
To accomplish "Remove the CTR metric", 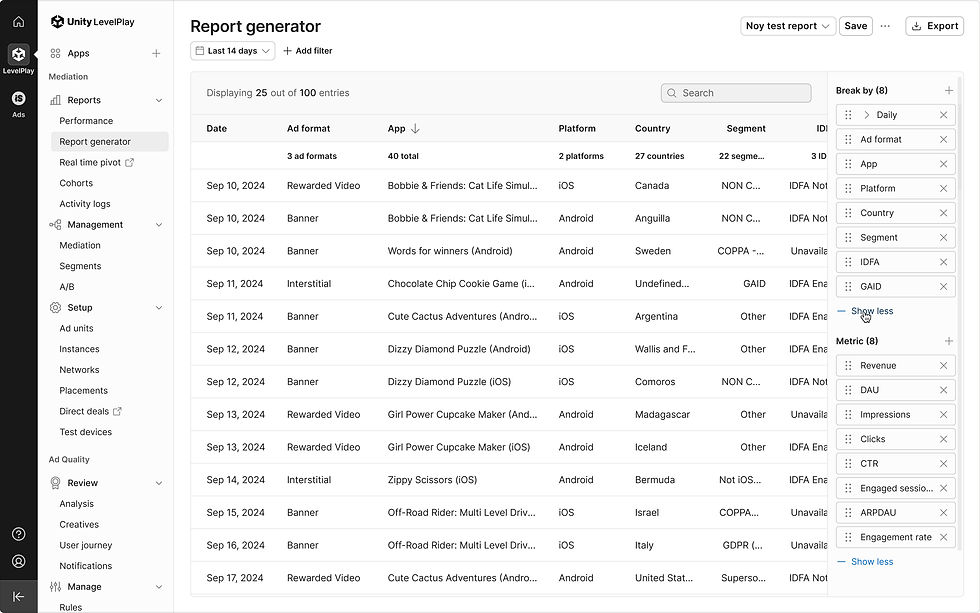I will [x=944, y=464].
